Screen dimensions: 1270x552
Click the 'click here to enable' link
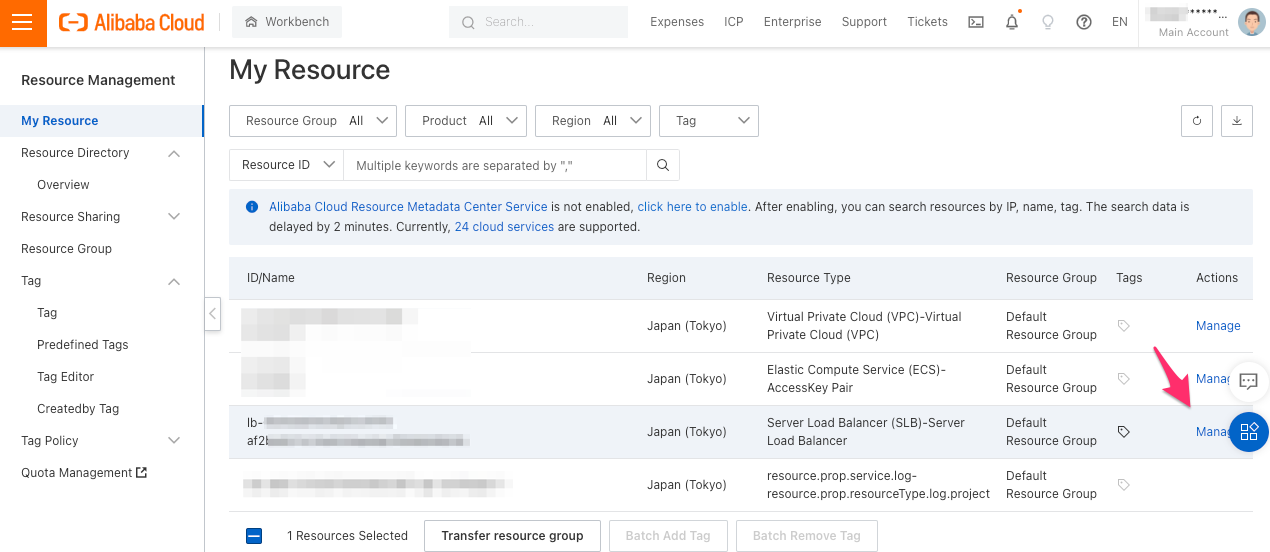(692, 207)
